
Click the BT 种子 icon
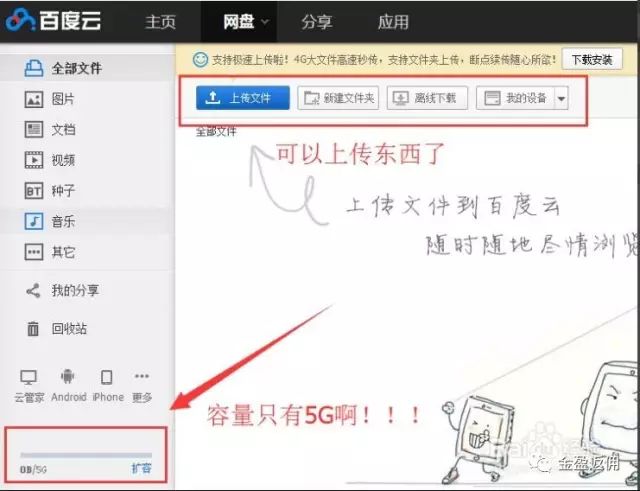(34, 191)
